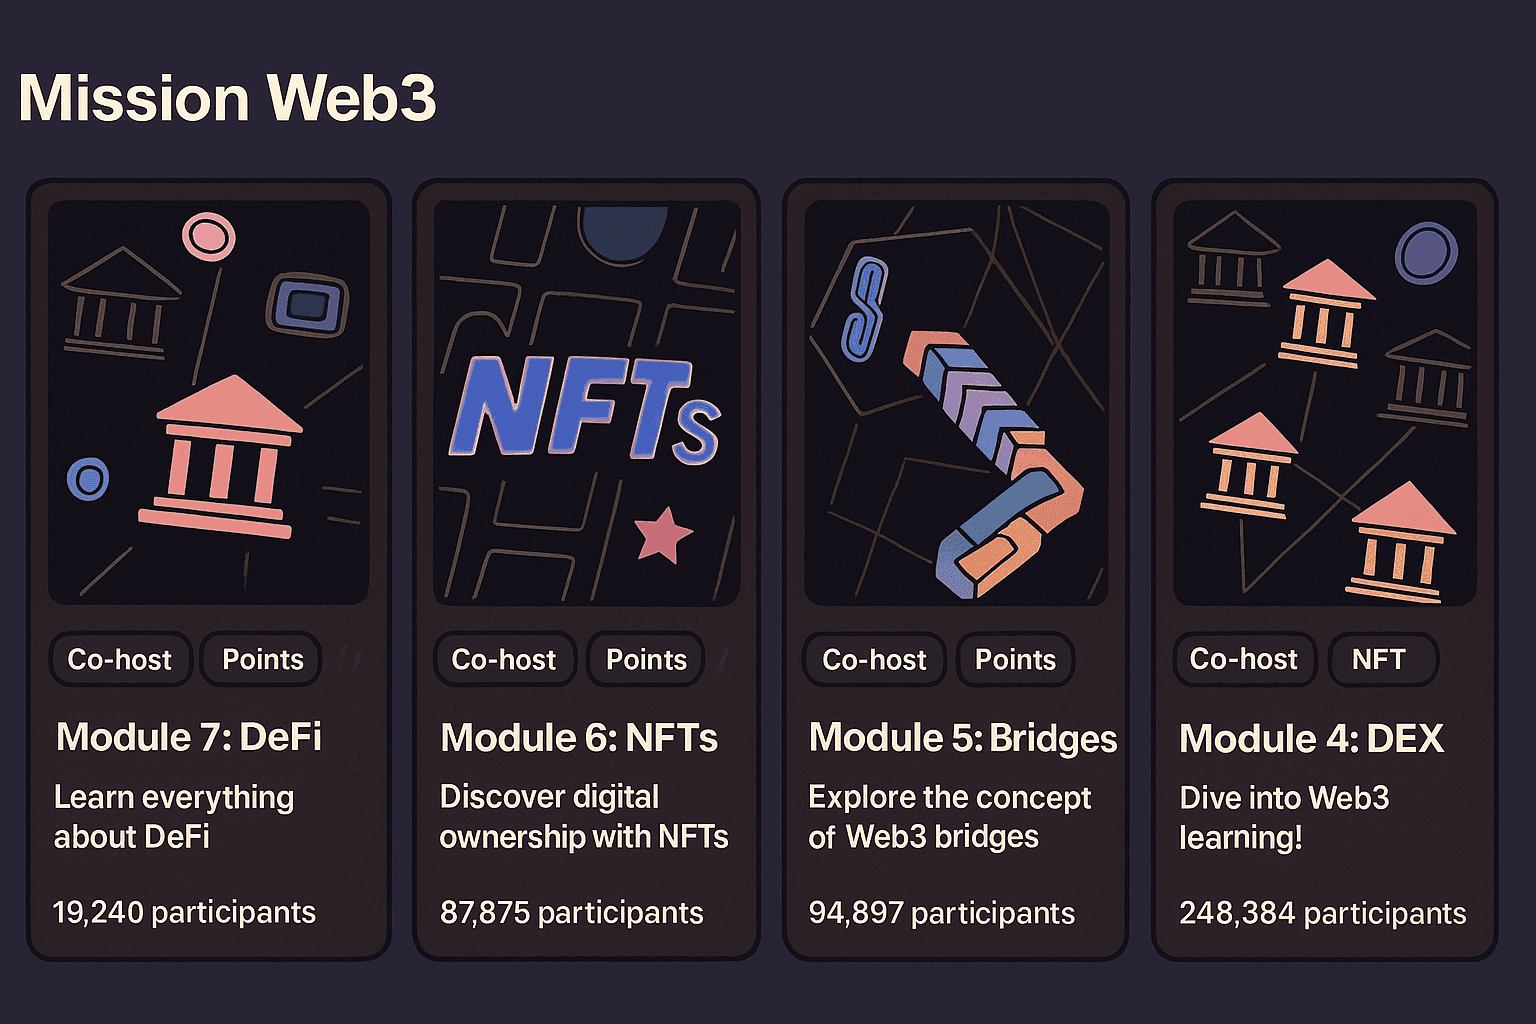Select the Co-host tag on Module 6
1536x1024 pixels.
point(504,660)
